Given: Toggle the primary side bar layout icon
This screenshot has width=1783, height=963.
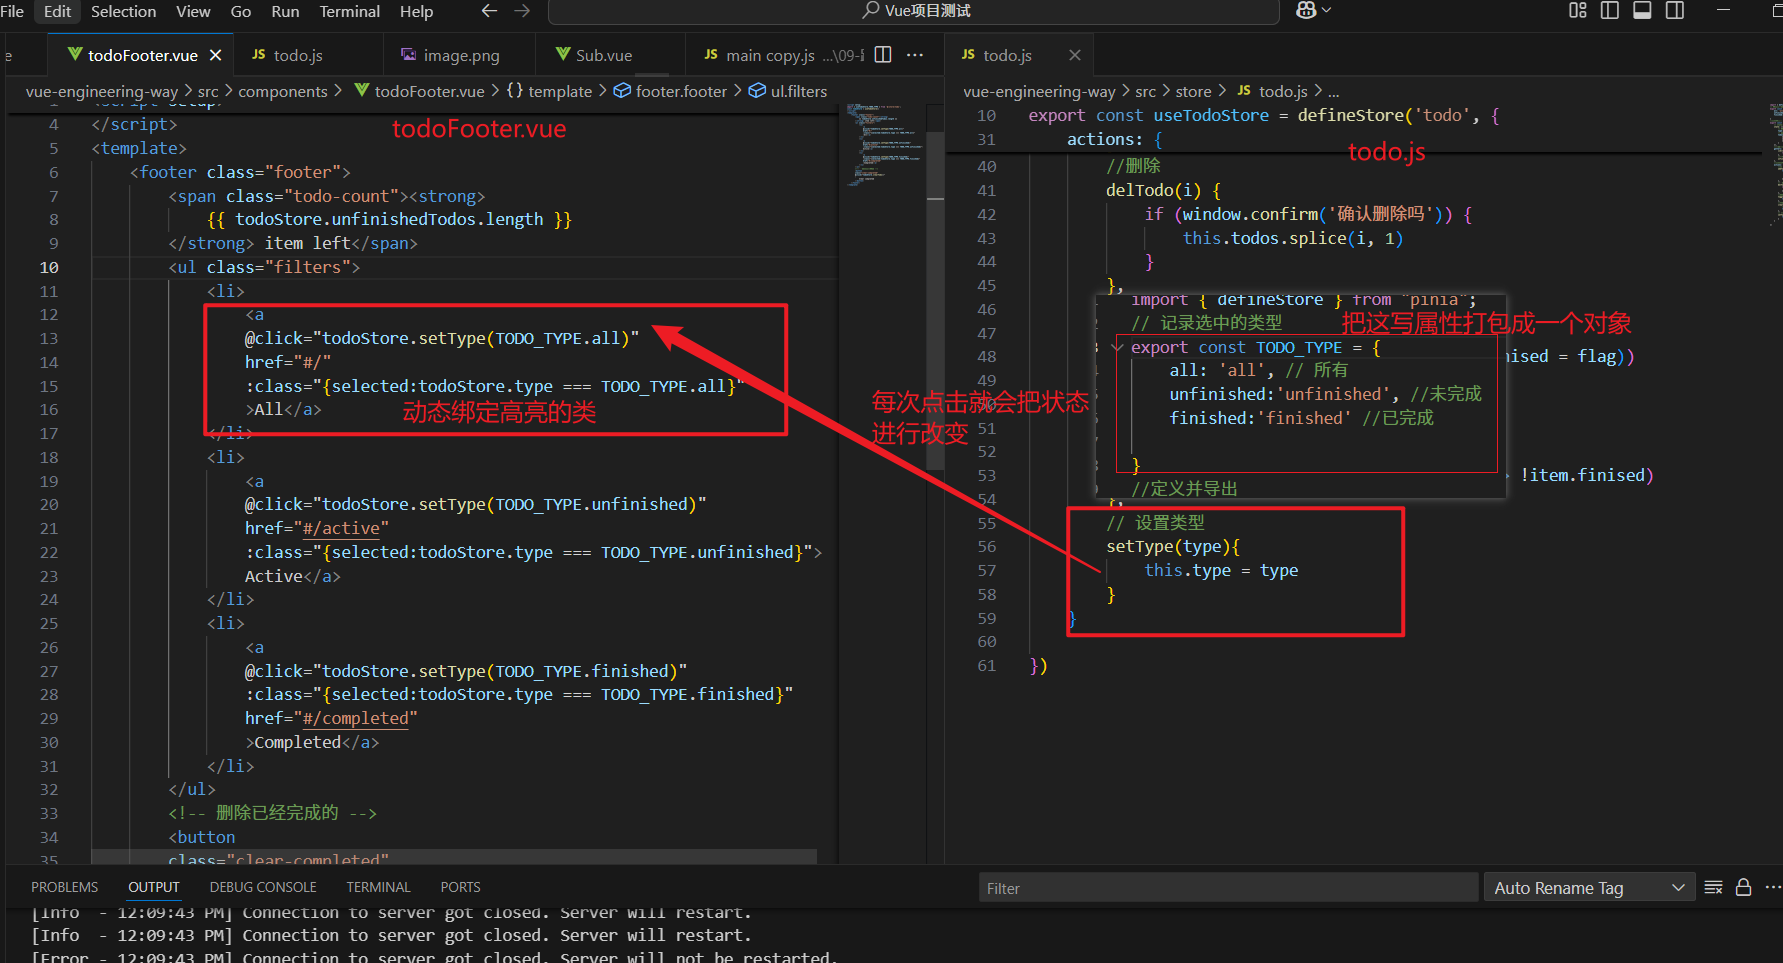Looking at the screenshot, I should [x=1610, y=10].
